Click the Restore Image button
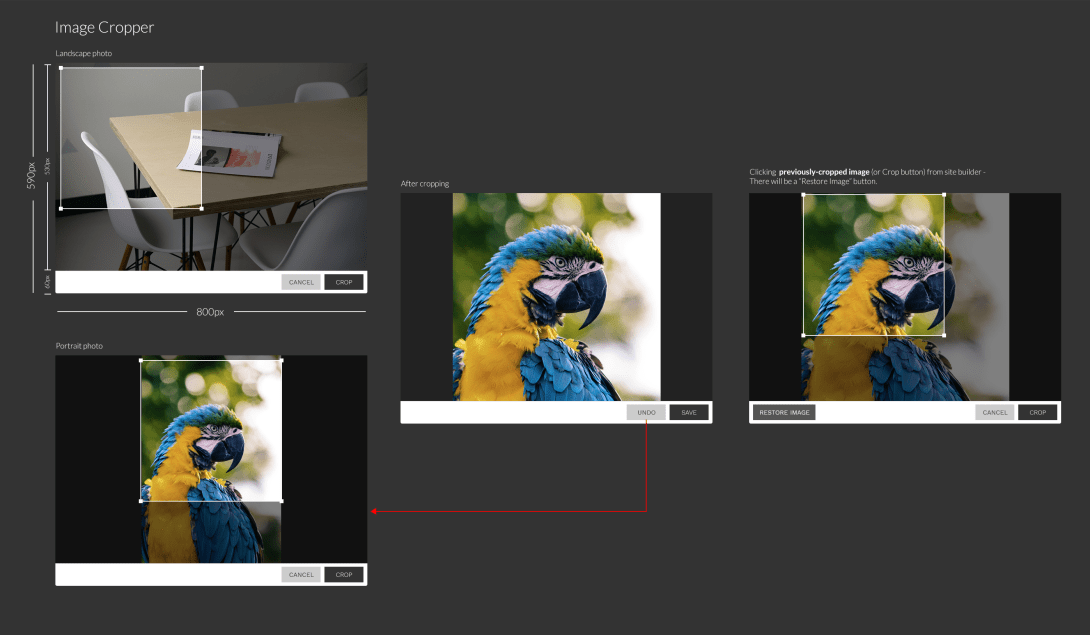Screen dimensions: 1090x635 [x=784, y=412]
